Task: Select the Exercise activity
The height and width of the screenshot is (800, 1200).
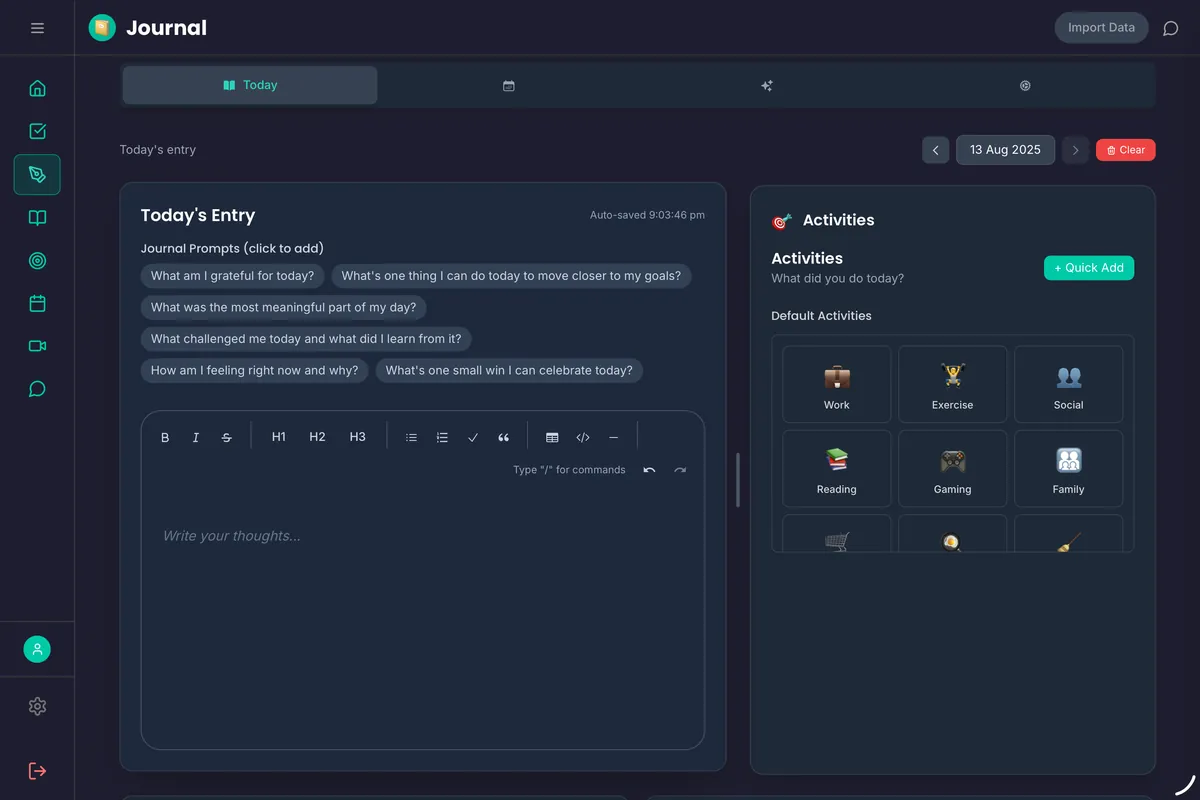Action: click(x=953, y=384)
